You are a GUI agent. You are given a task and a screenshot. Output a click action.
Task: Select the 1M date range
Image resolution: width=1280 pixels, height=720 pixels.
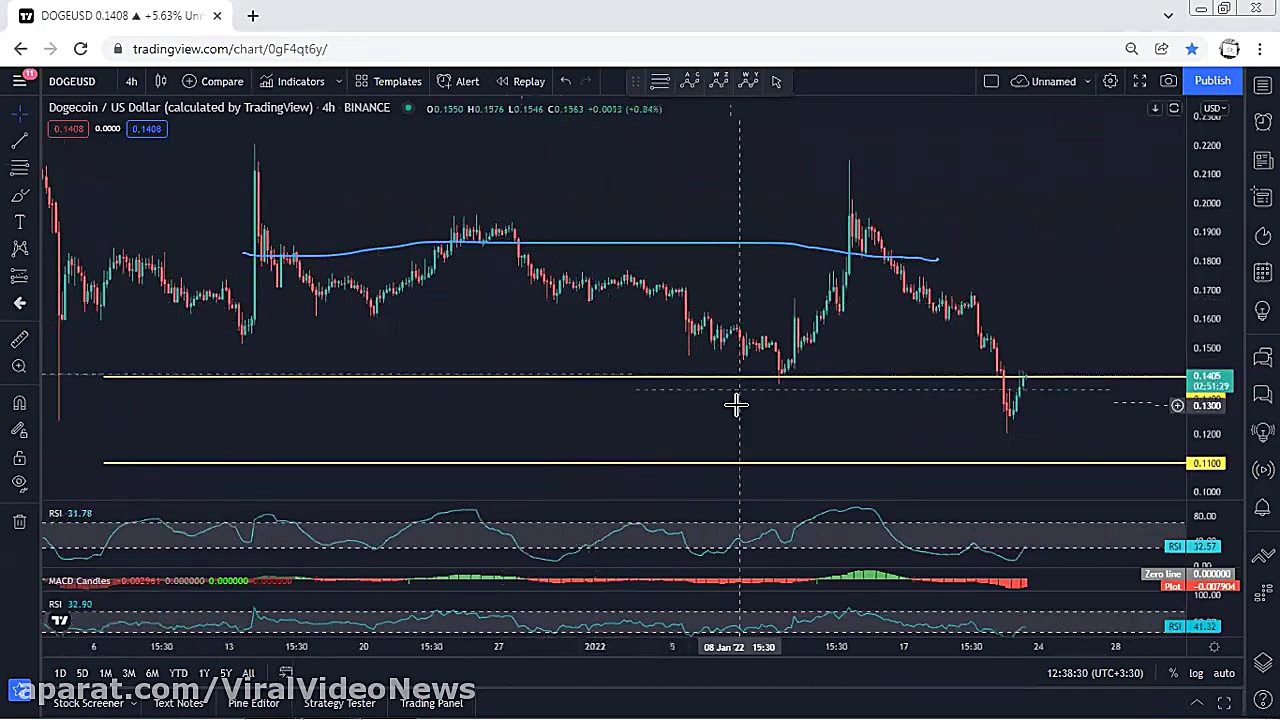pyautogui.click(x=105, y=673)
